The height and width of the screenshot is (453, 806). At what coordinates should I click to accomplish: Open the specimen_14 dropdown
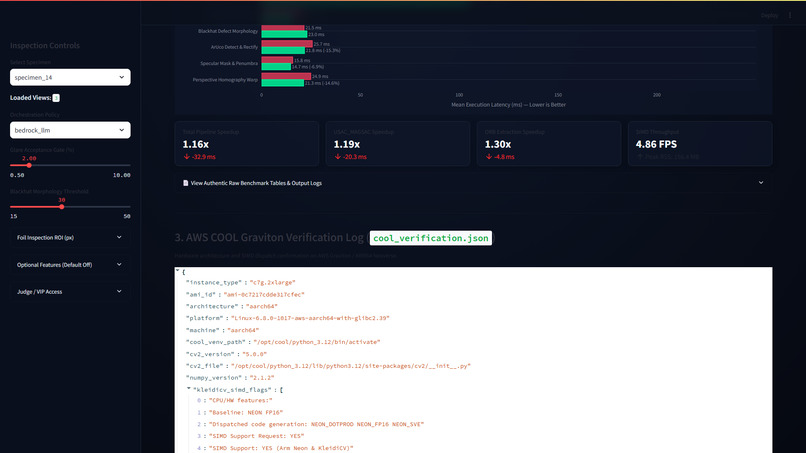pos(70,77)
